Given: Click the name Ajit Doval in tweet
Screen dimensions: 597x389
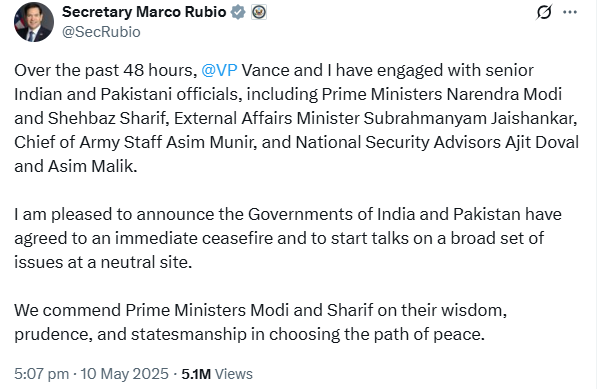Looking at the screenshot, I should point(542,142).
